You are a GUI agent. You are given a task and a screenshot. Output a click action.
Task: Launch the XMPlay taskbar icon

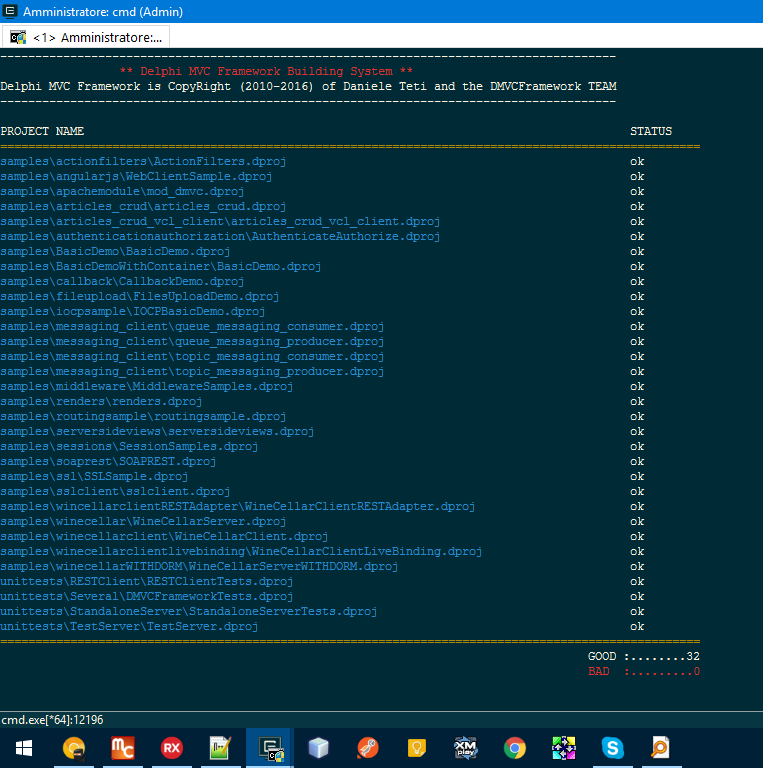point(465,748)
